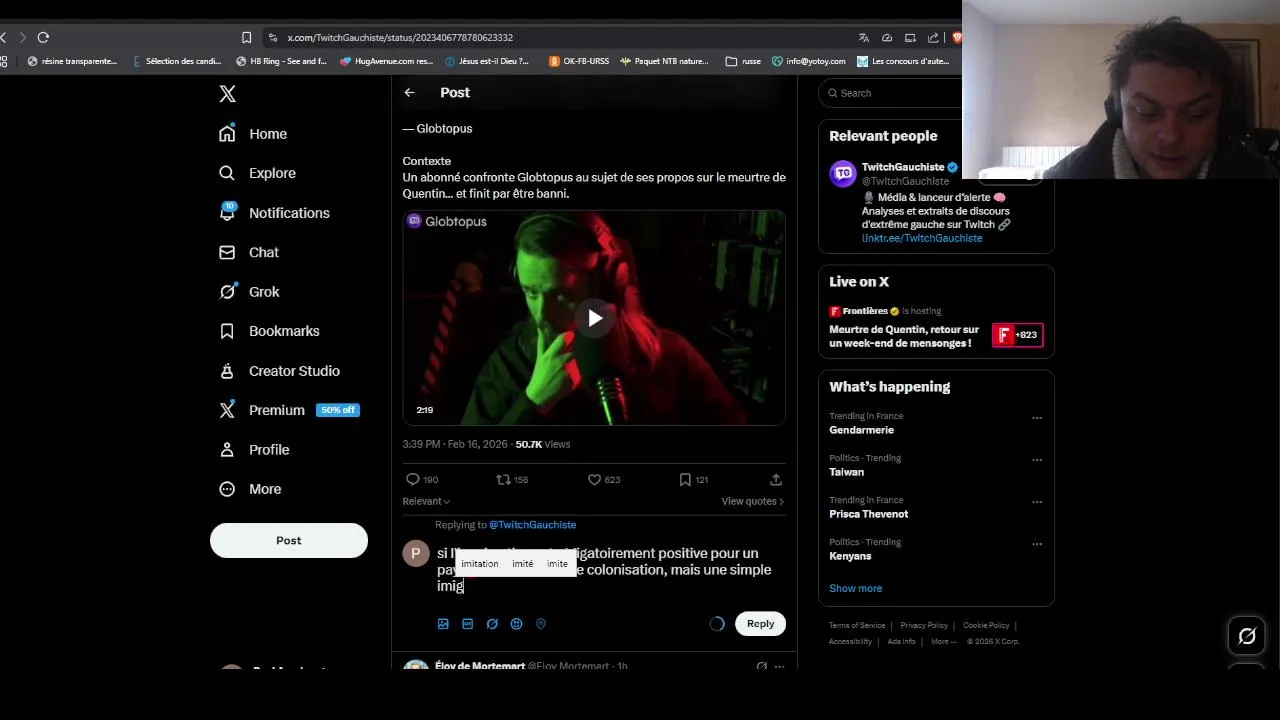This screenshot has height=720, width=1280.
Task: Open the Gendarmerie trend
Action: click(861, 430)
